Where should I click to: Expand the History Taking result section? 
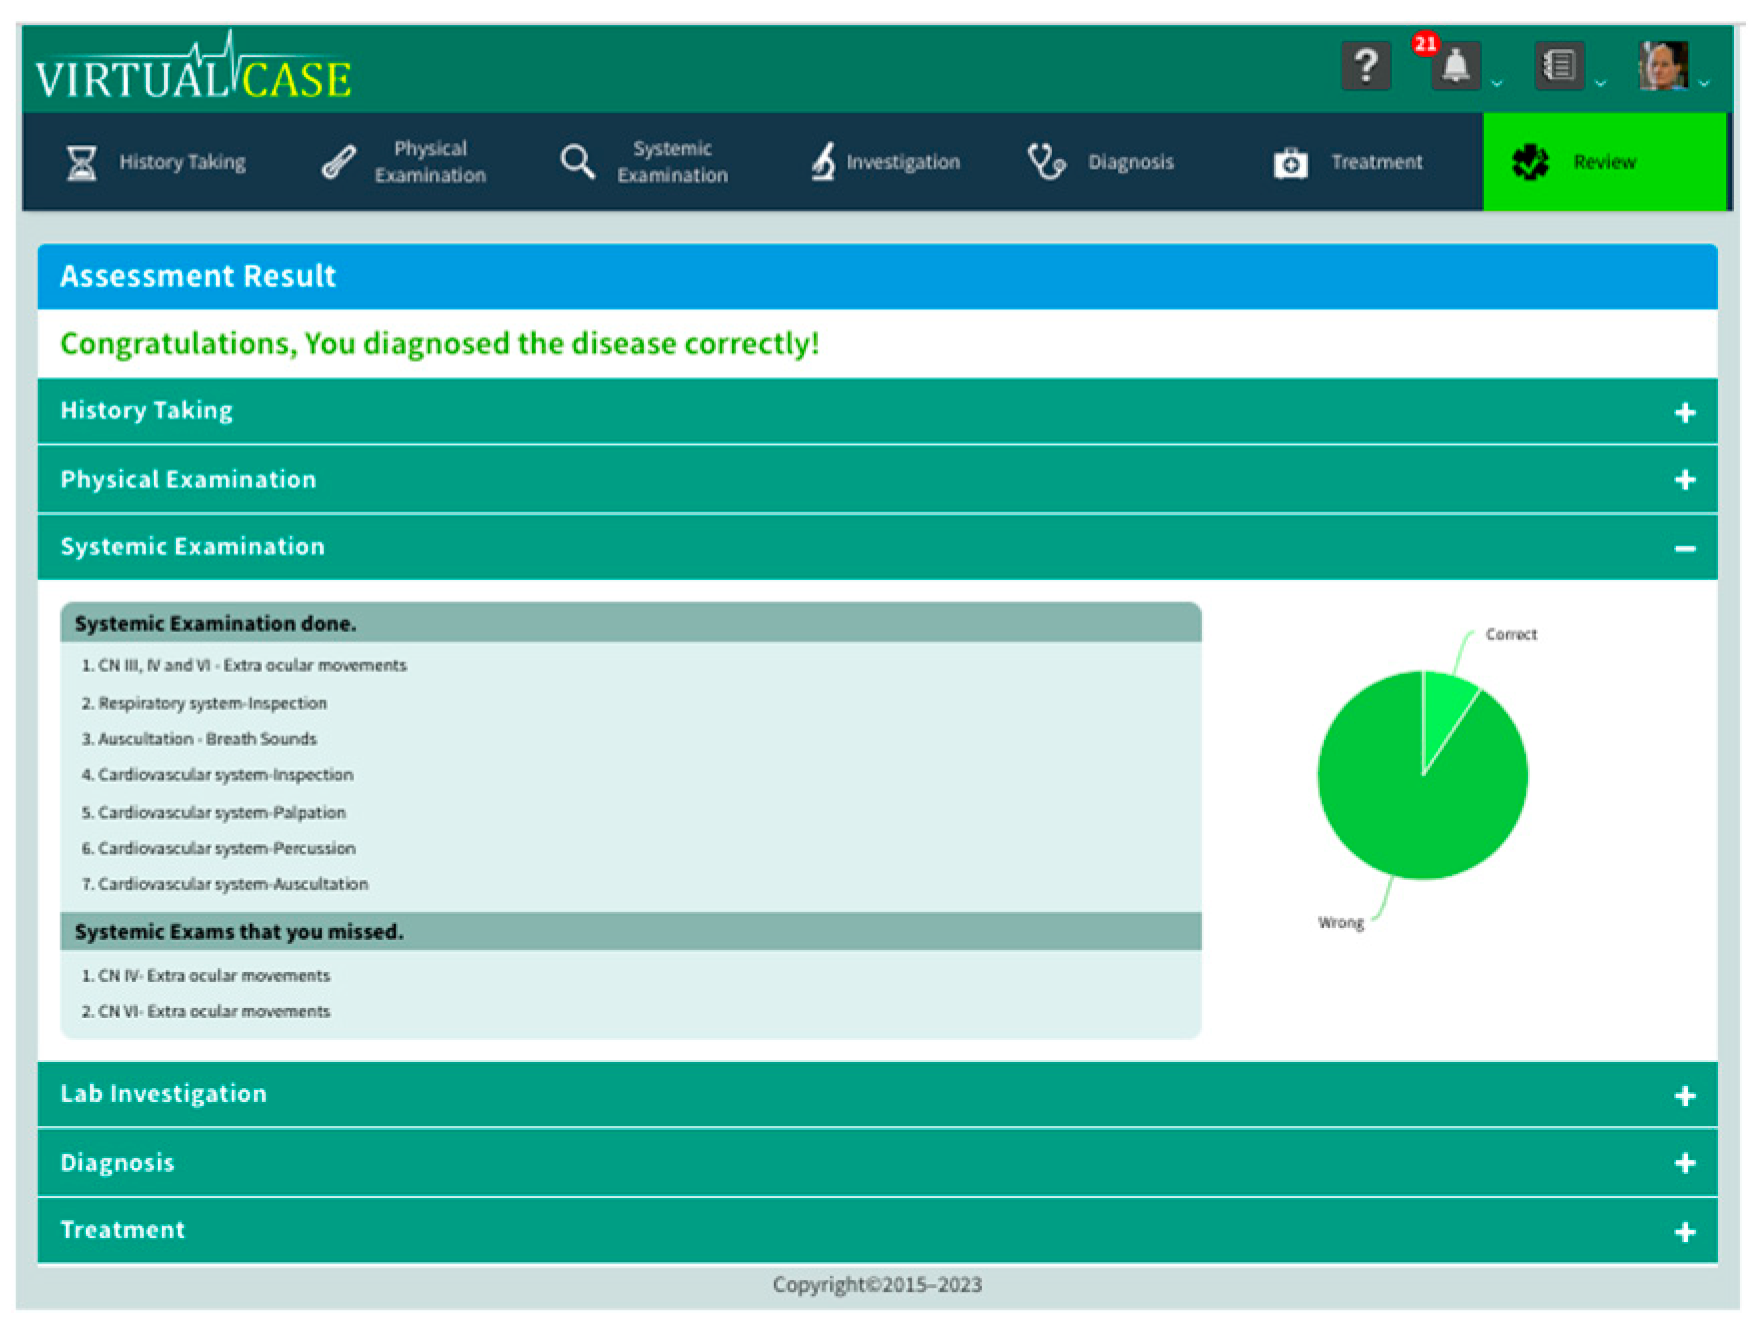pyautogui.click(x=1684, y=412)
